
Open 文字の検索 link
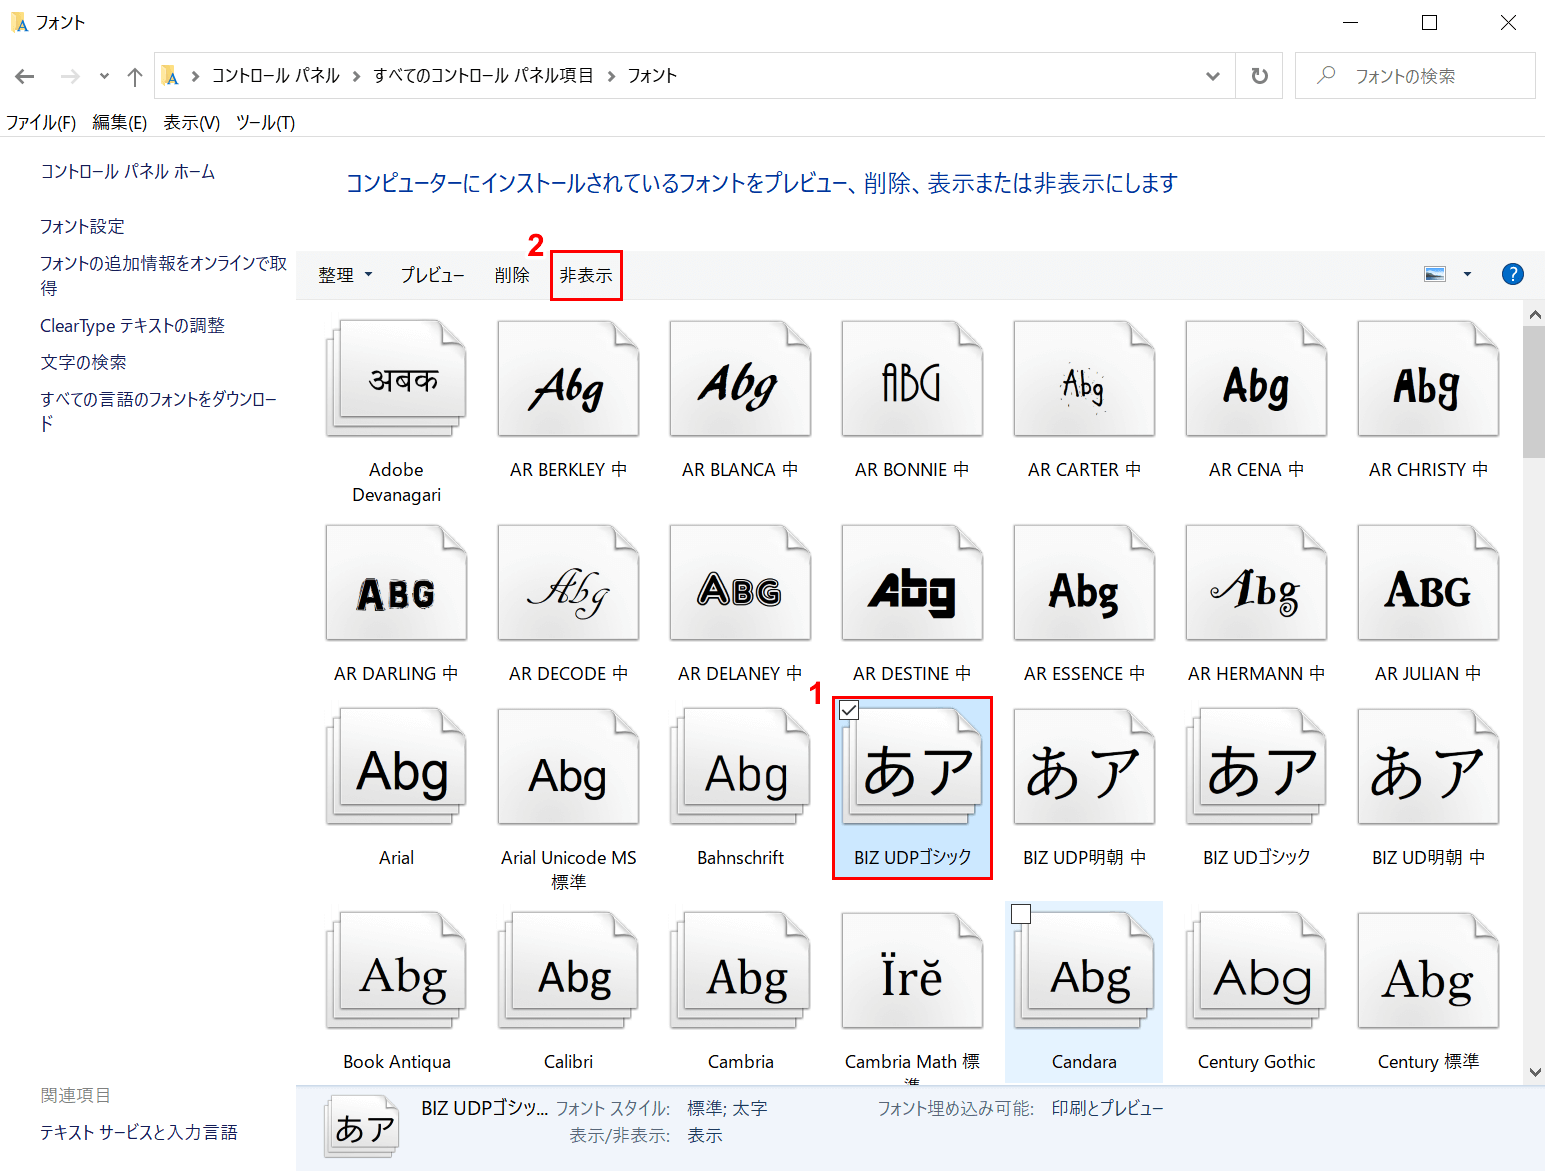click(83, 363)
